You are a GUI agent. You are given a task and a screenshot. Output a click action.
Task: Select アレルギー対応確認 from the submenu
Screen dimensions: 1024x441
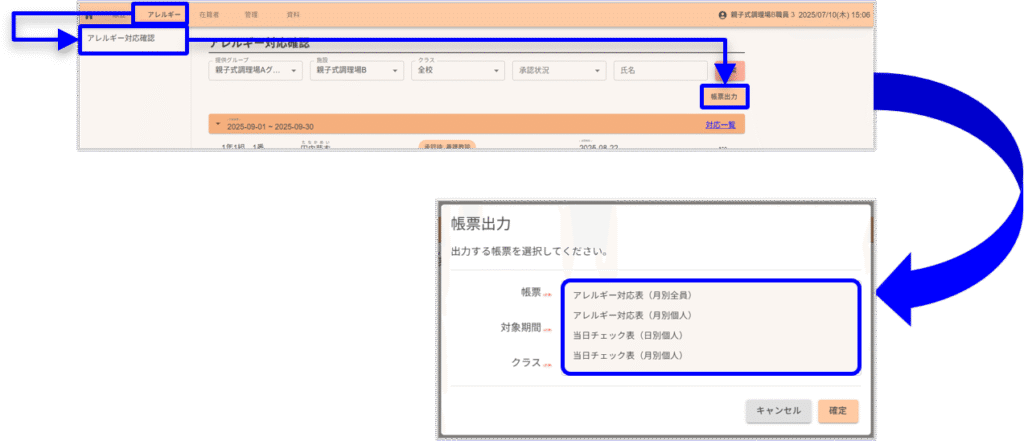(121, 39)
